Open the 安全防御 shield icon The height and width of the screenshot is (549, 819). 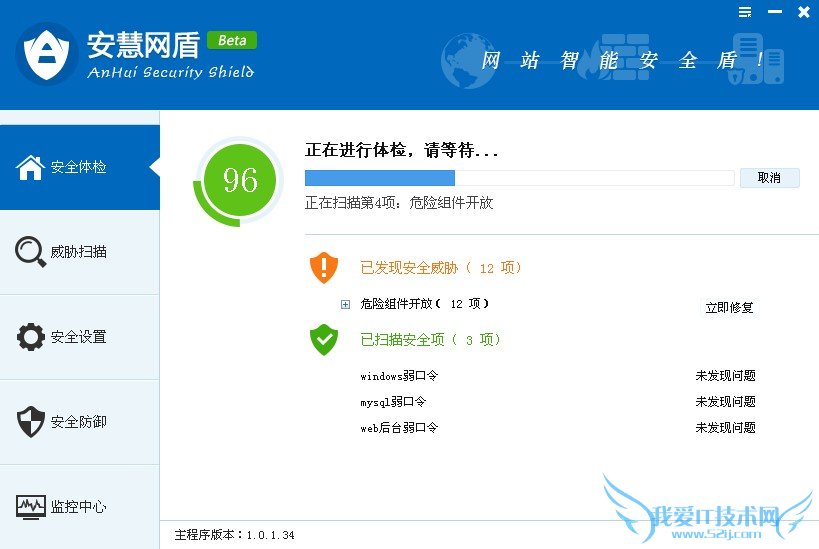click(x=30, y=422)
